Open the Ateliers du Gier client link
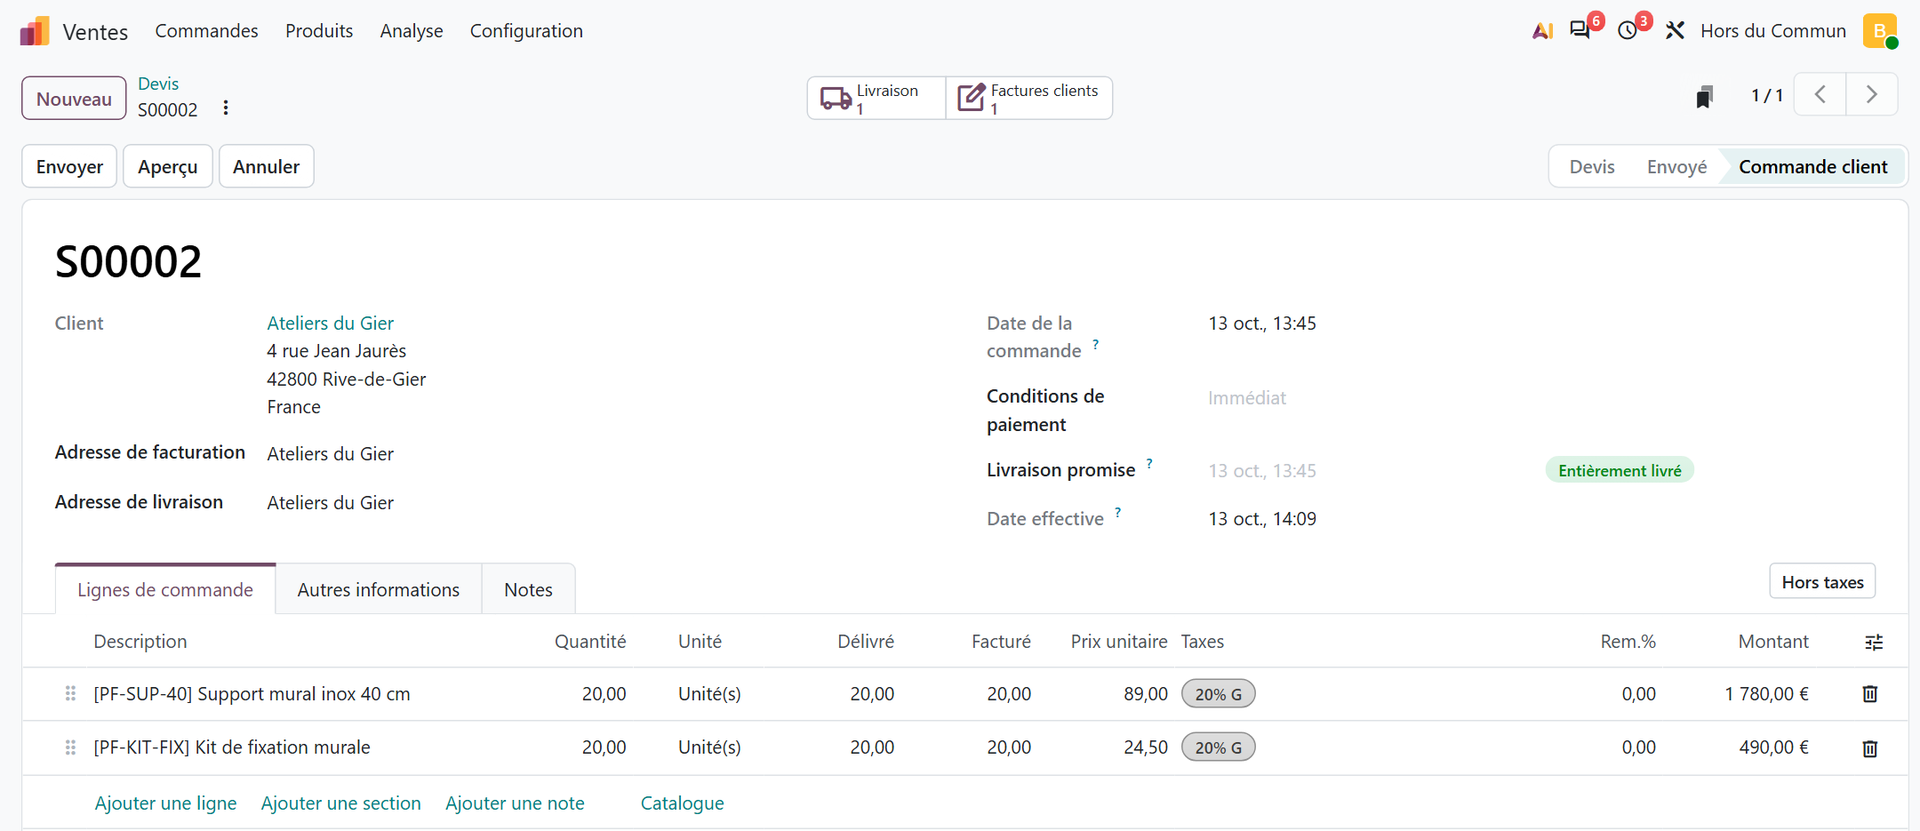Screen dimensions: 1920x831 point(330,323)
